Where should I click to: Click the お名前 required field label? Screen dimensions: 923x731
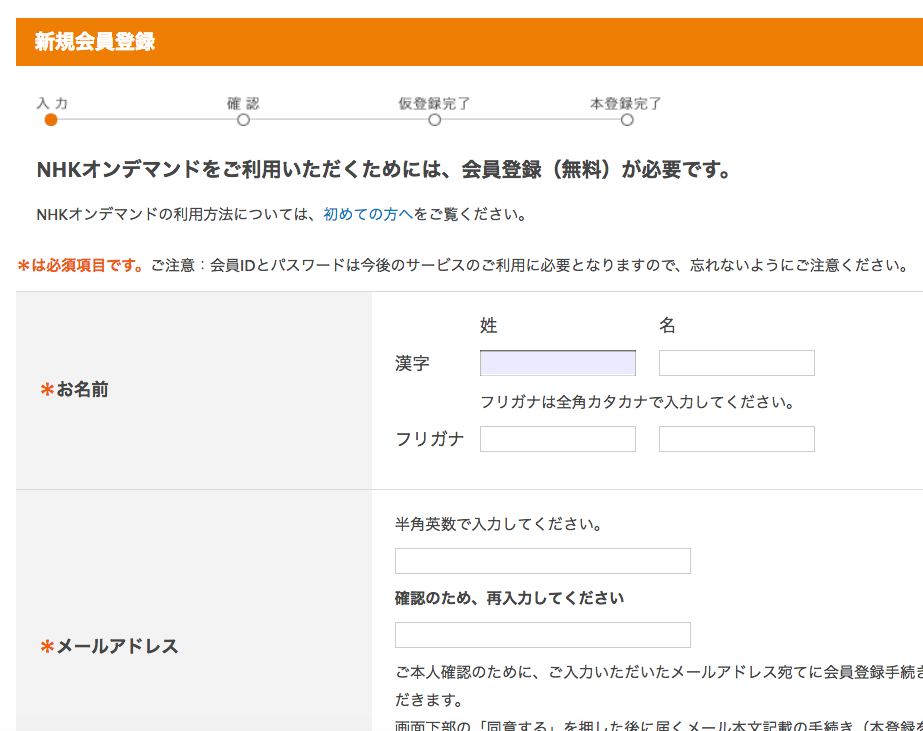tap(74, 390)
